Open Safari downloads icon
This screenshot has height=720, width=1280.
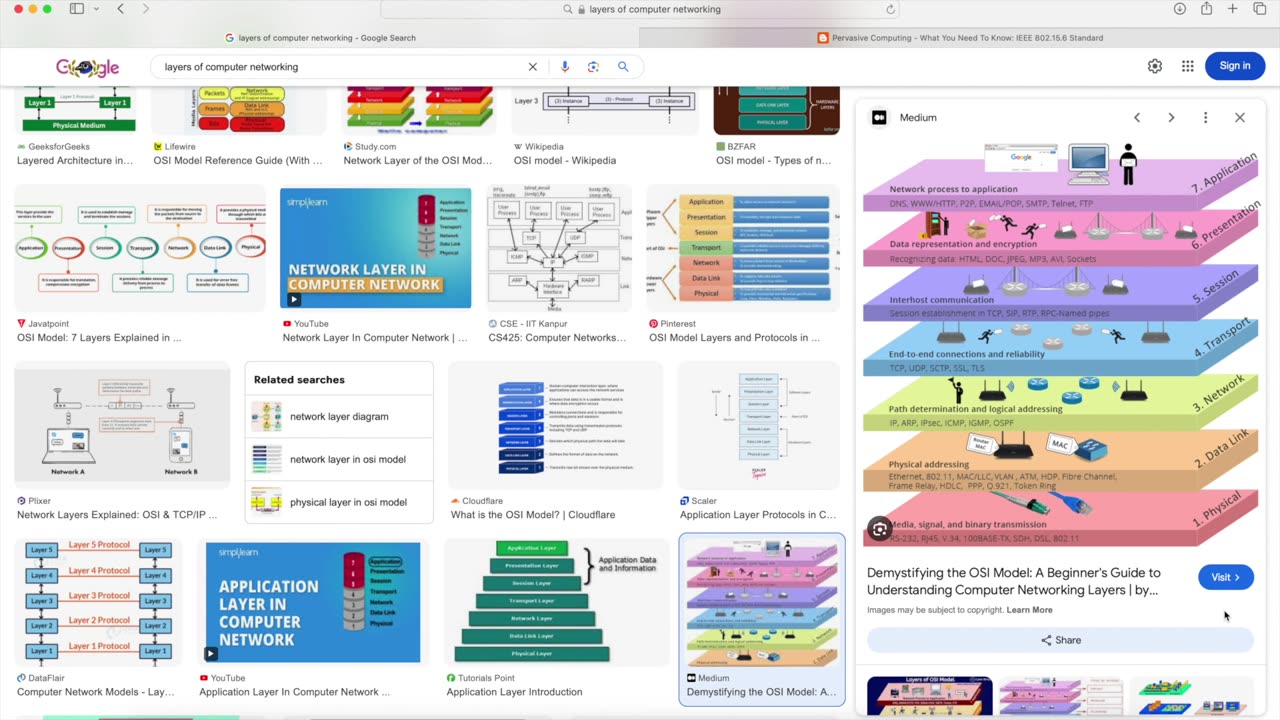[x=1179, y=9]
